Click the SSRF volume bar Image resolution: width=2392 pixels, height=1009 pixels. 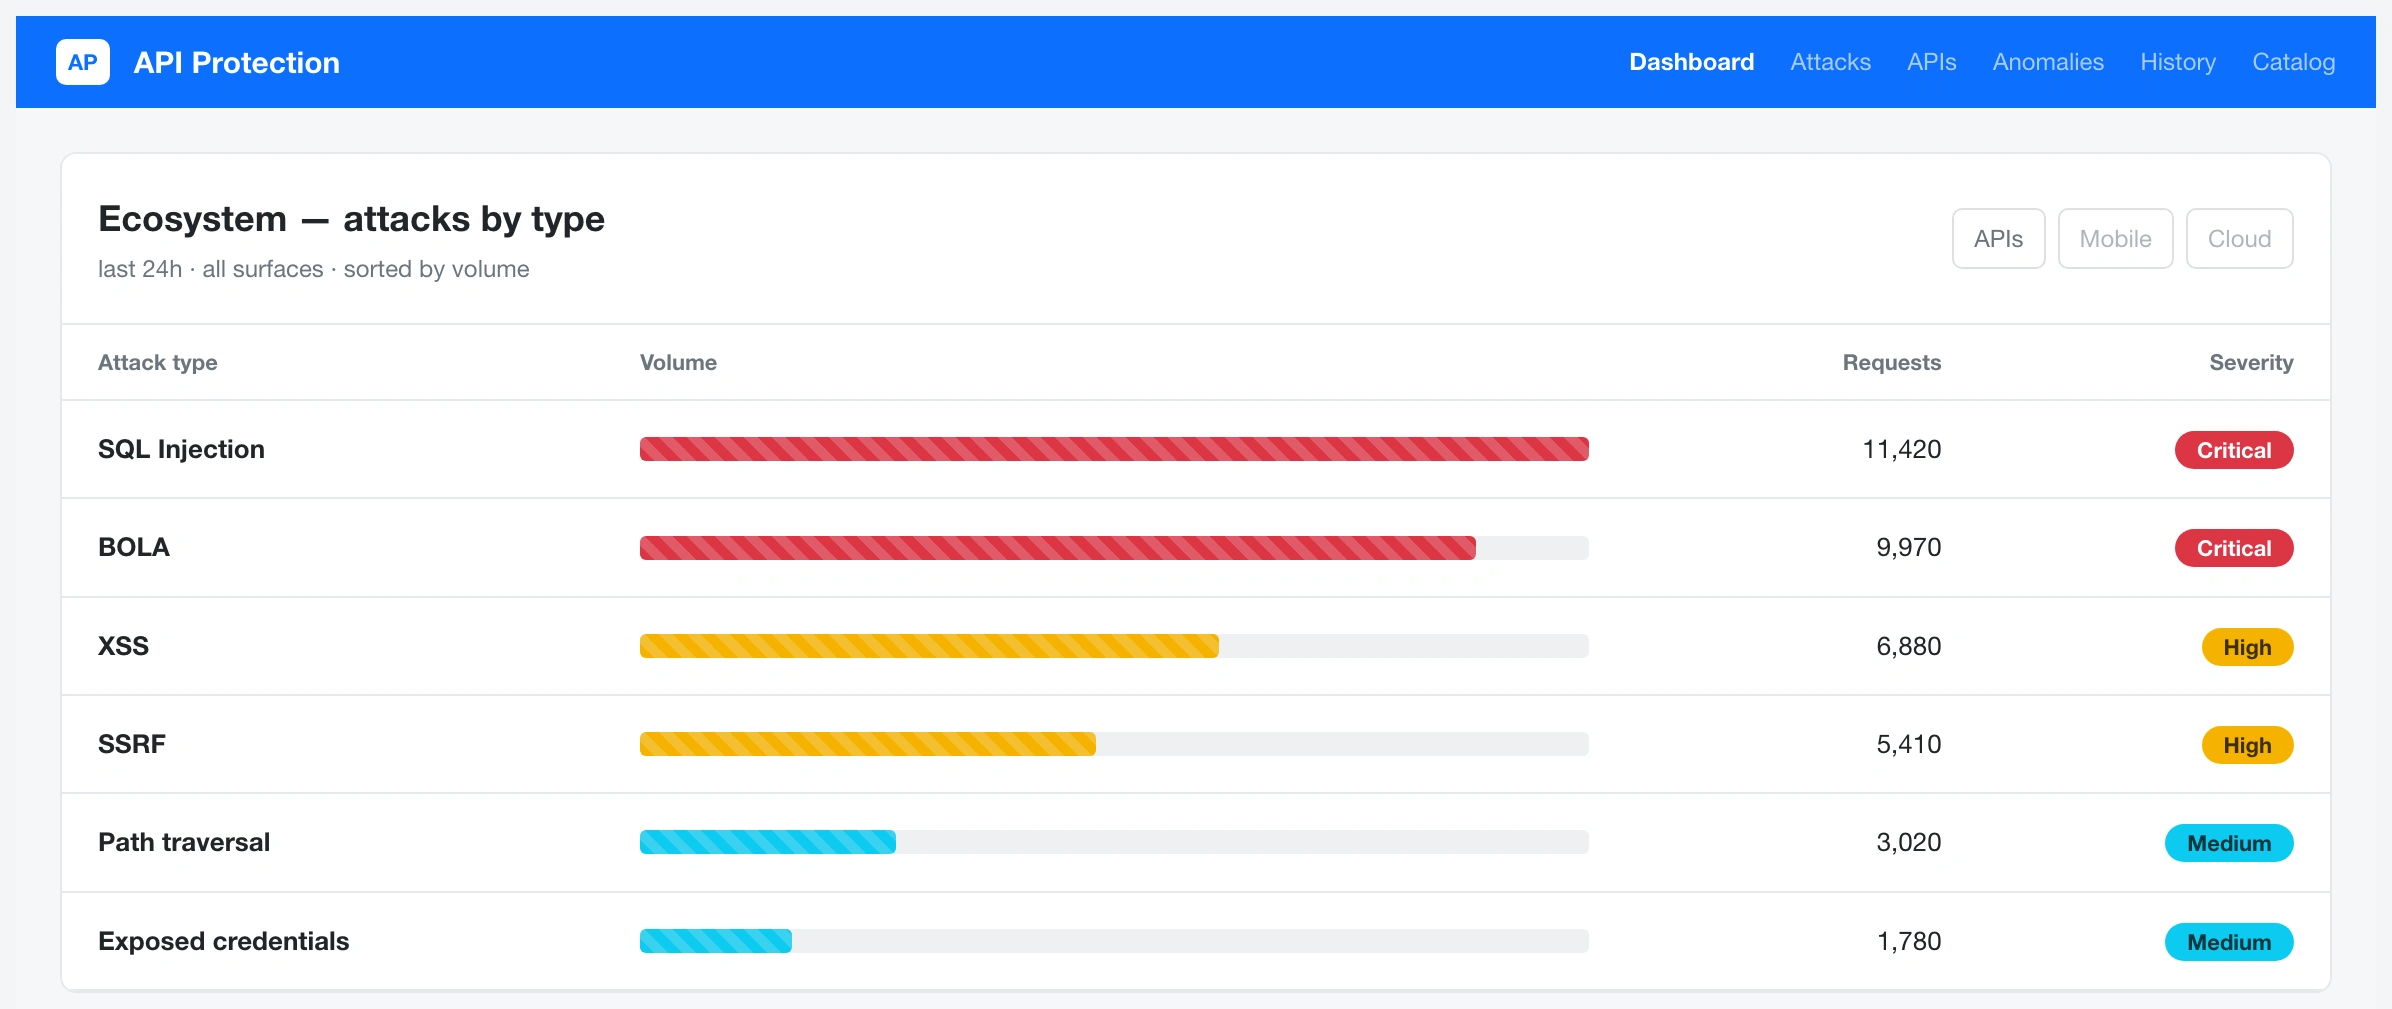coord(1114,744)
